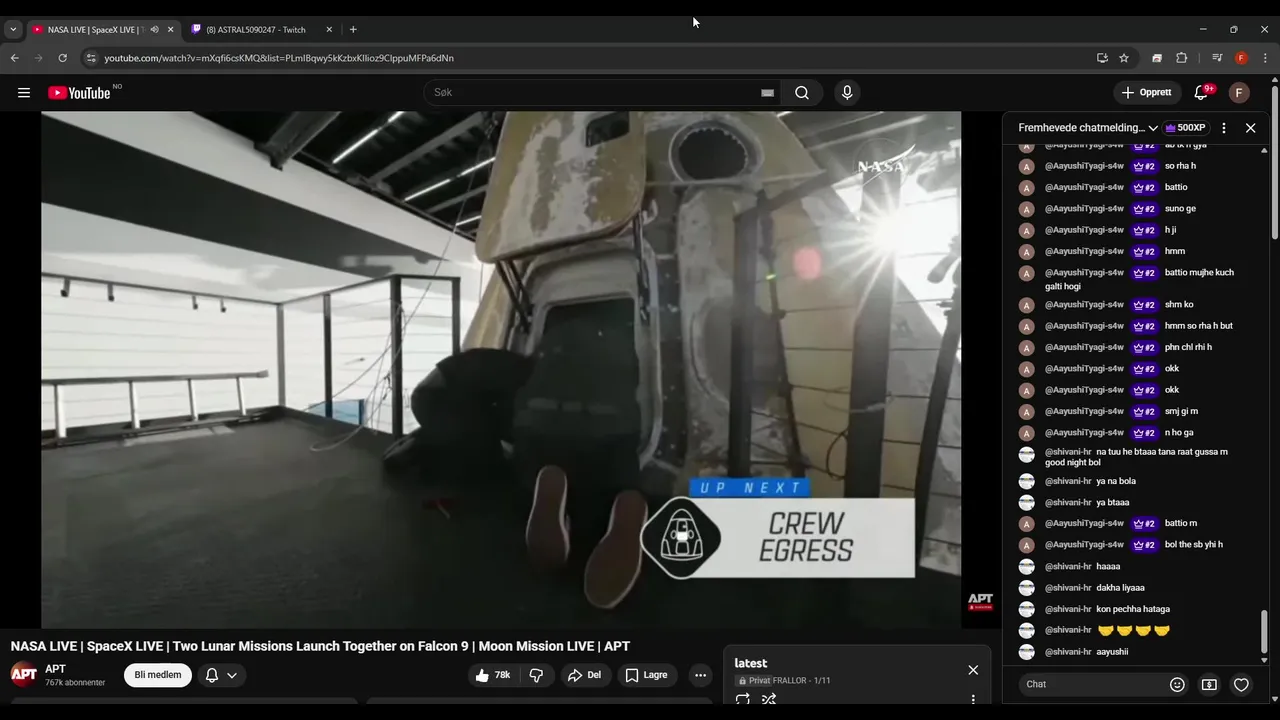
Task: Click the 500XP crown badge
Action: [1186, 128]
